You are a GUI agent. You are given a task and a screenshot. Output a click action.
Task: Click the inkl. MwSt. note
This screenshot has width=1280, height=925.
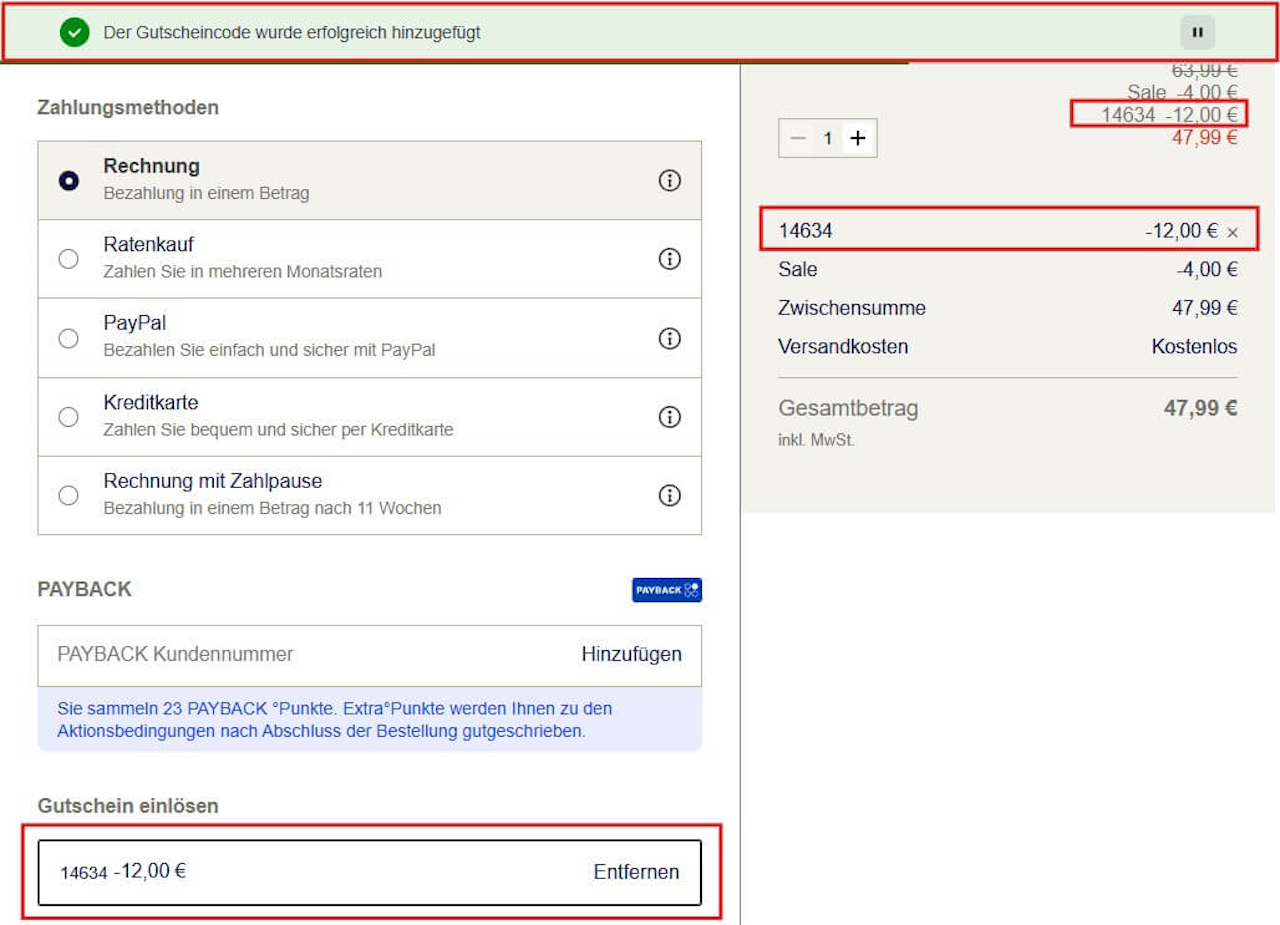[x=816, y=440]
